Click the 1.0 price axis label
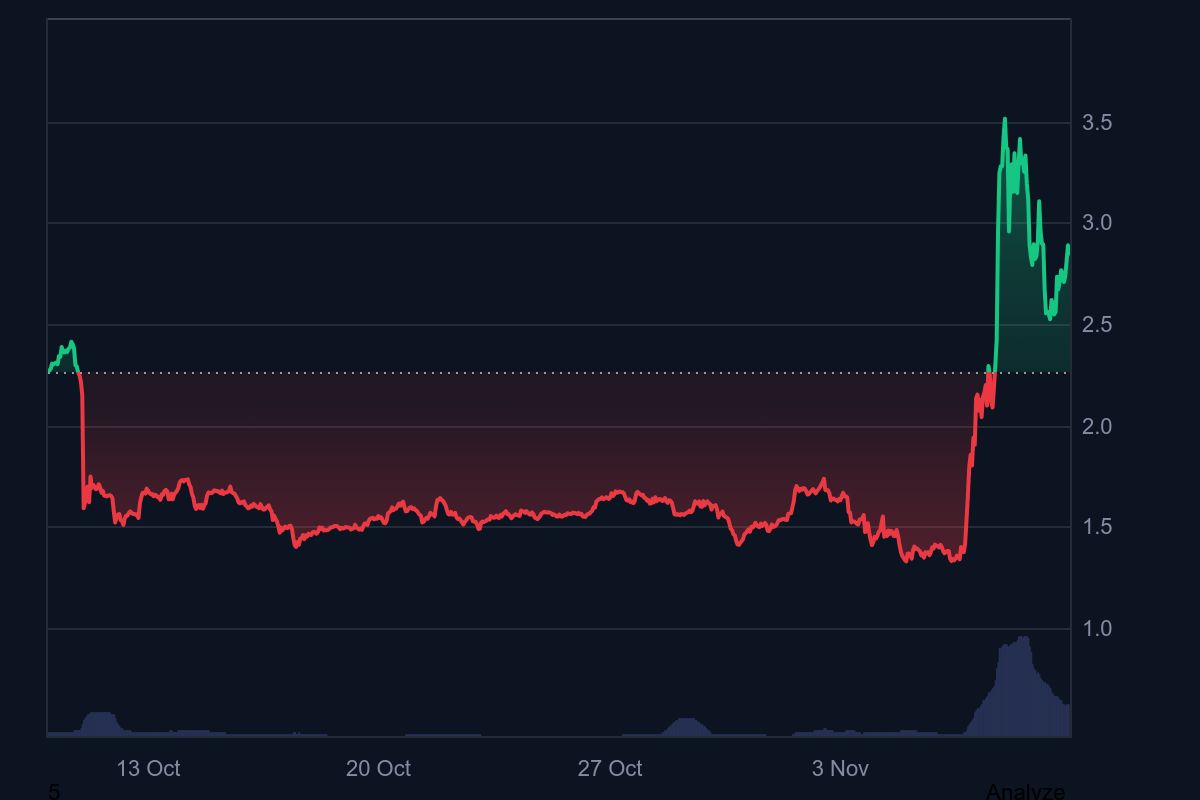The width and height of the screenshot is (1200, 800). coord(1097,629)
